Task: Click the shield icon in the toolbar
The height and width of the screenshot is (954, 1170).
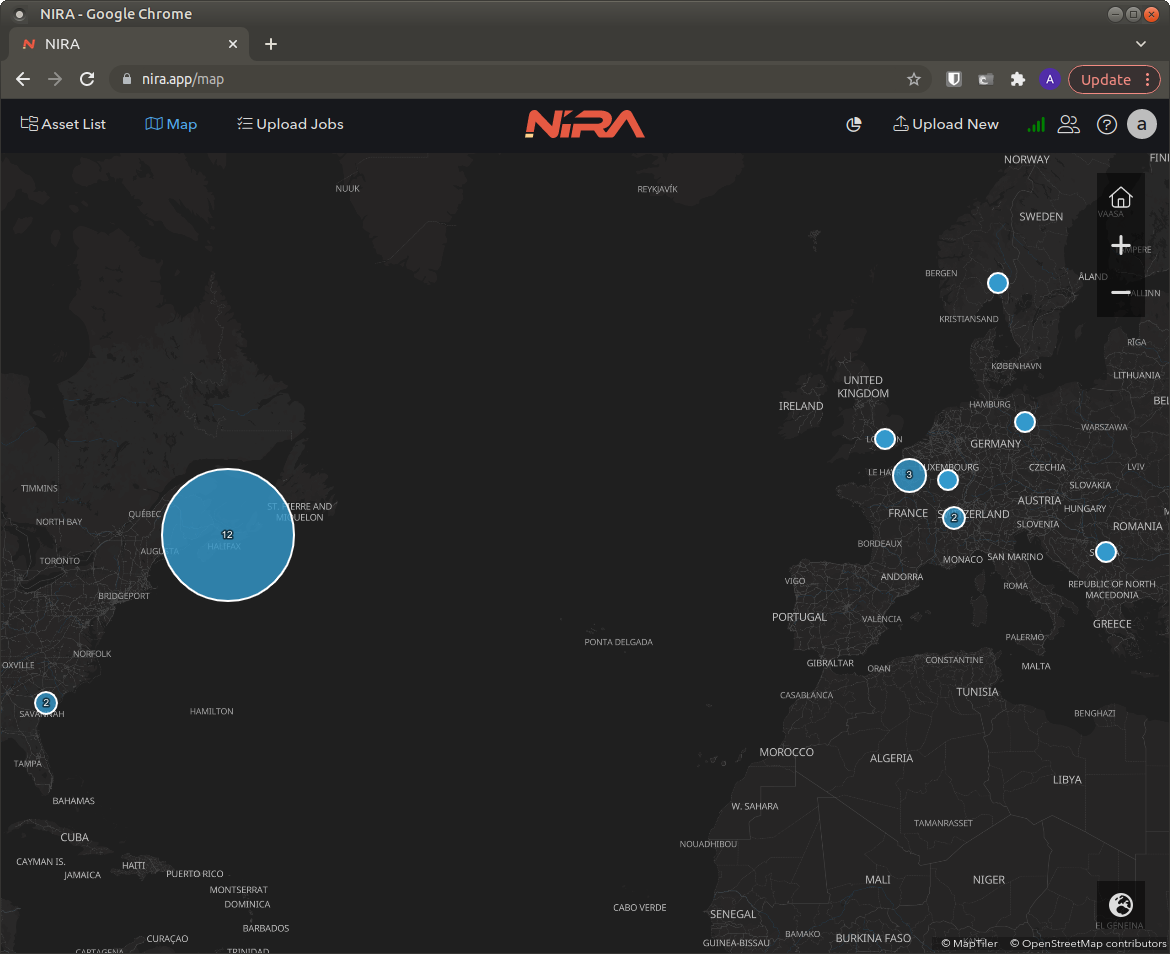Action: pos(953,78)
